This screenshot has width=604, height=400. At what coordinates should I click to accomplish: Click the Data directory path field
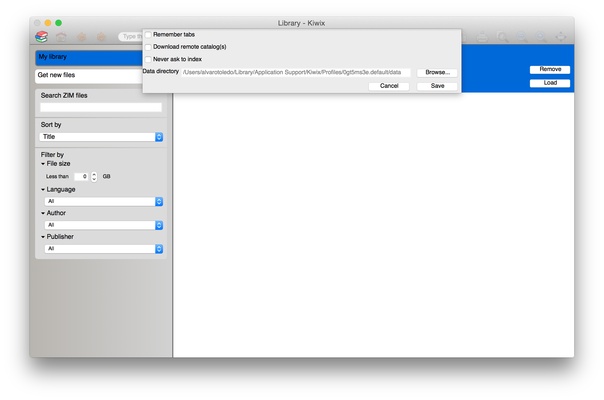[x=296, y=72]
